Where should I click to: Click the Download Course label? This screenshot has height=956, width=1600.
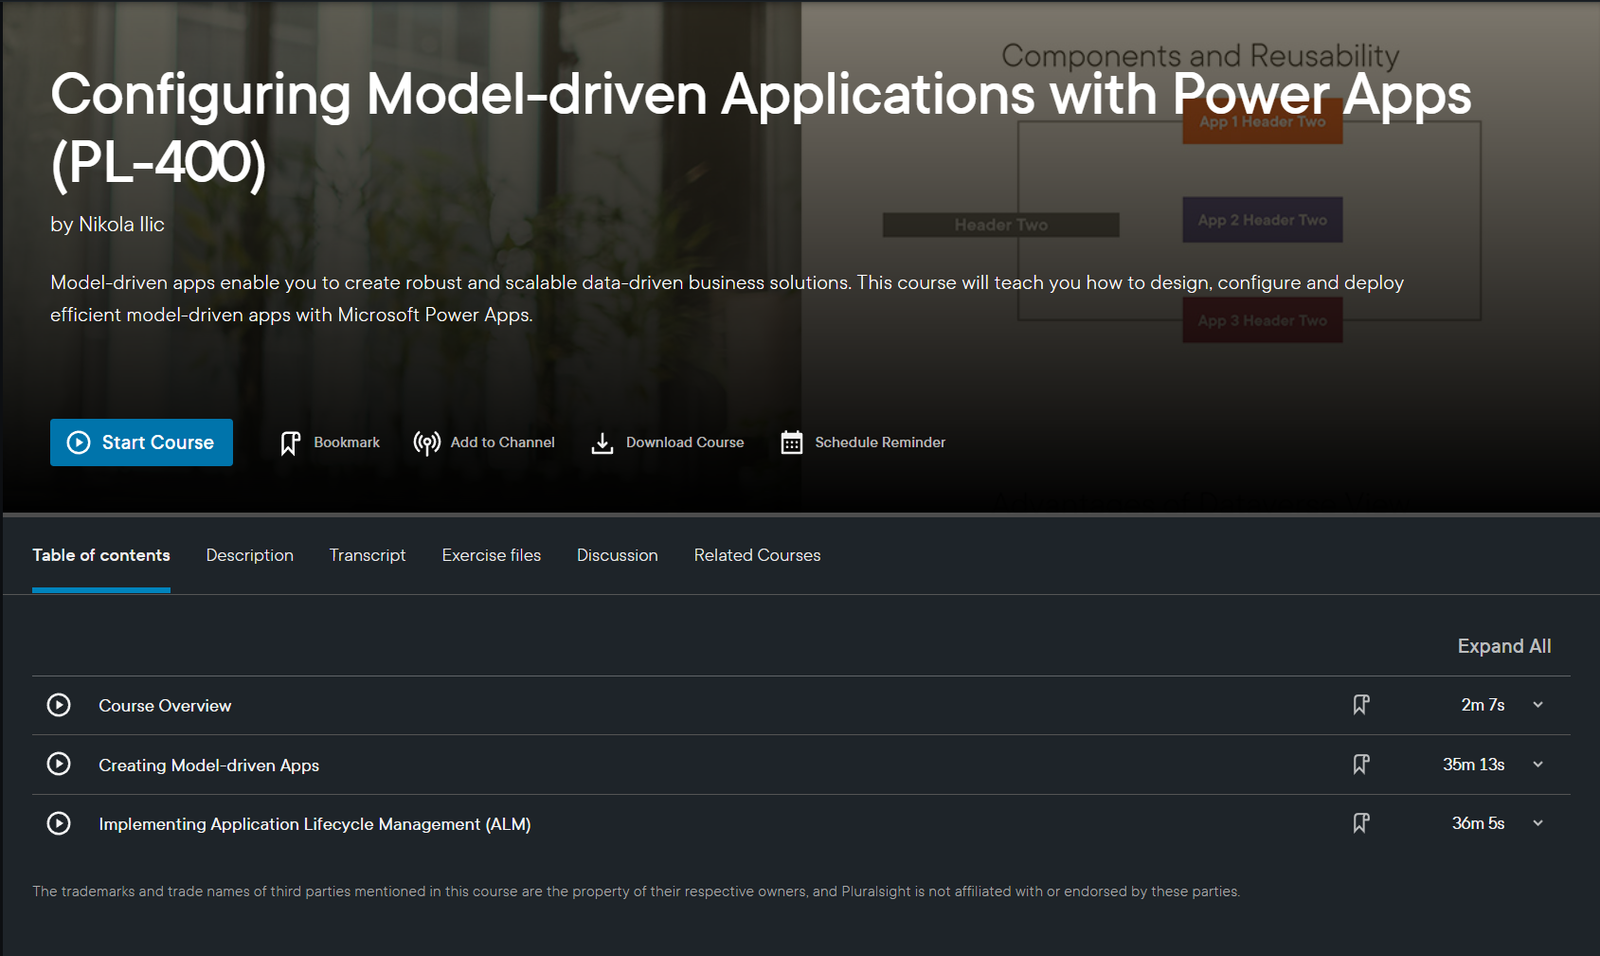click(x=685, y=442)
